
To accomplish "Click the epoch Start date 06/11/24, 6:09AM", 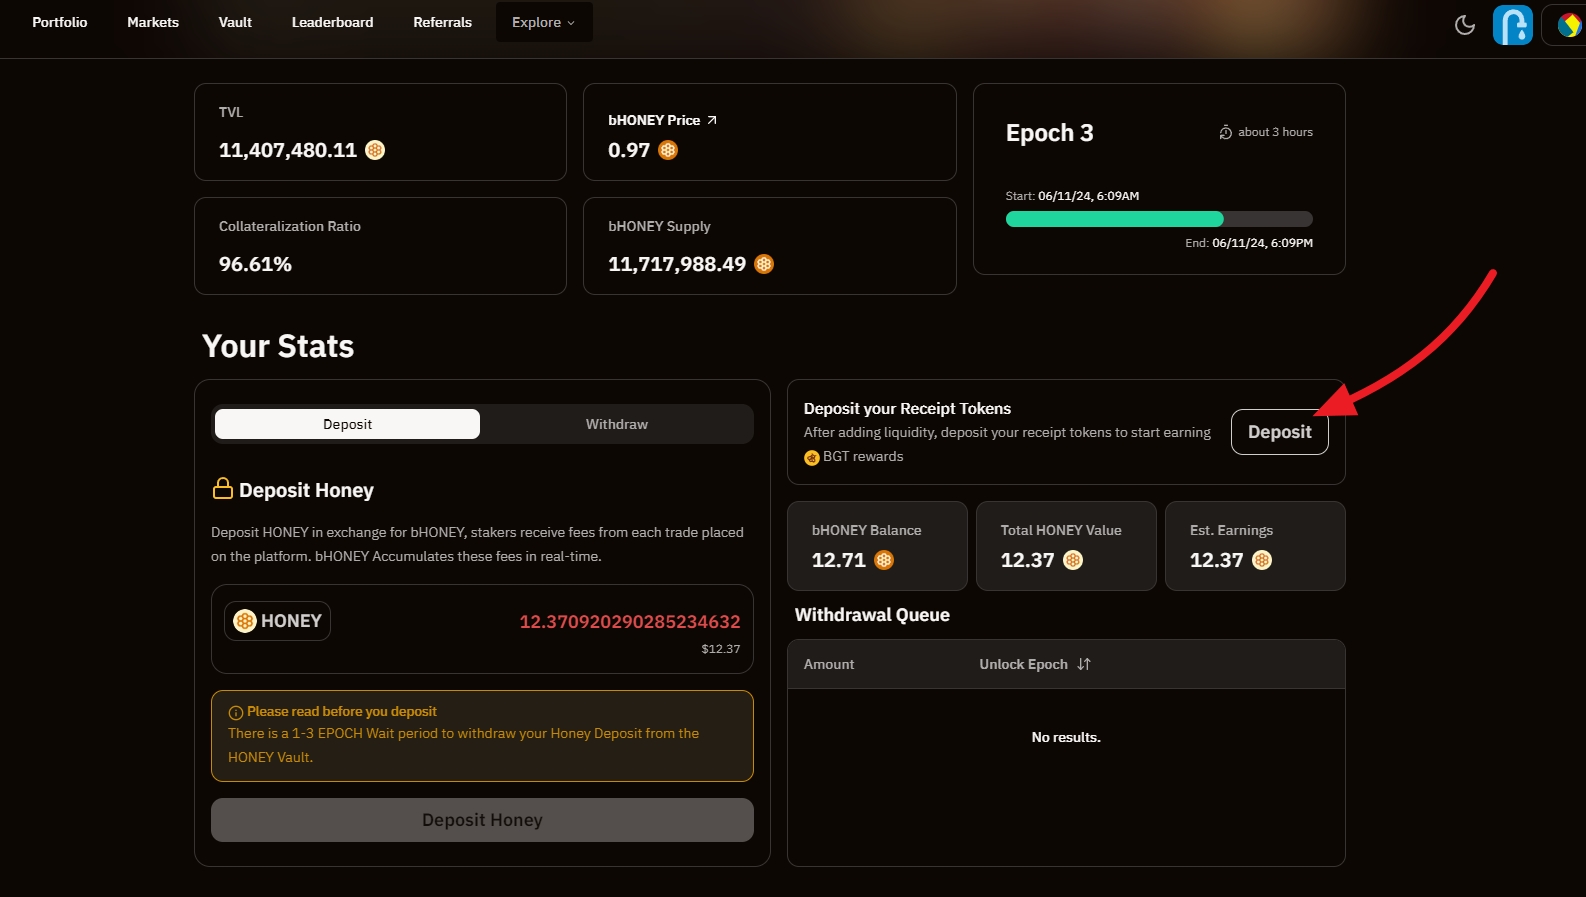I will (x=1088, y=196).
